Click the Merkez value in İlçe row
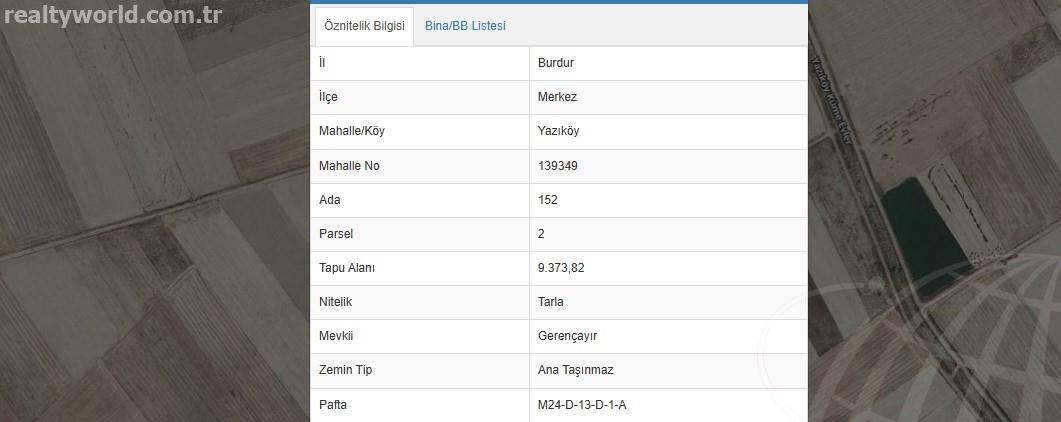Image resolution: width=1061 pixels, height=422 pixels. click(x=557, y=97)
